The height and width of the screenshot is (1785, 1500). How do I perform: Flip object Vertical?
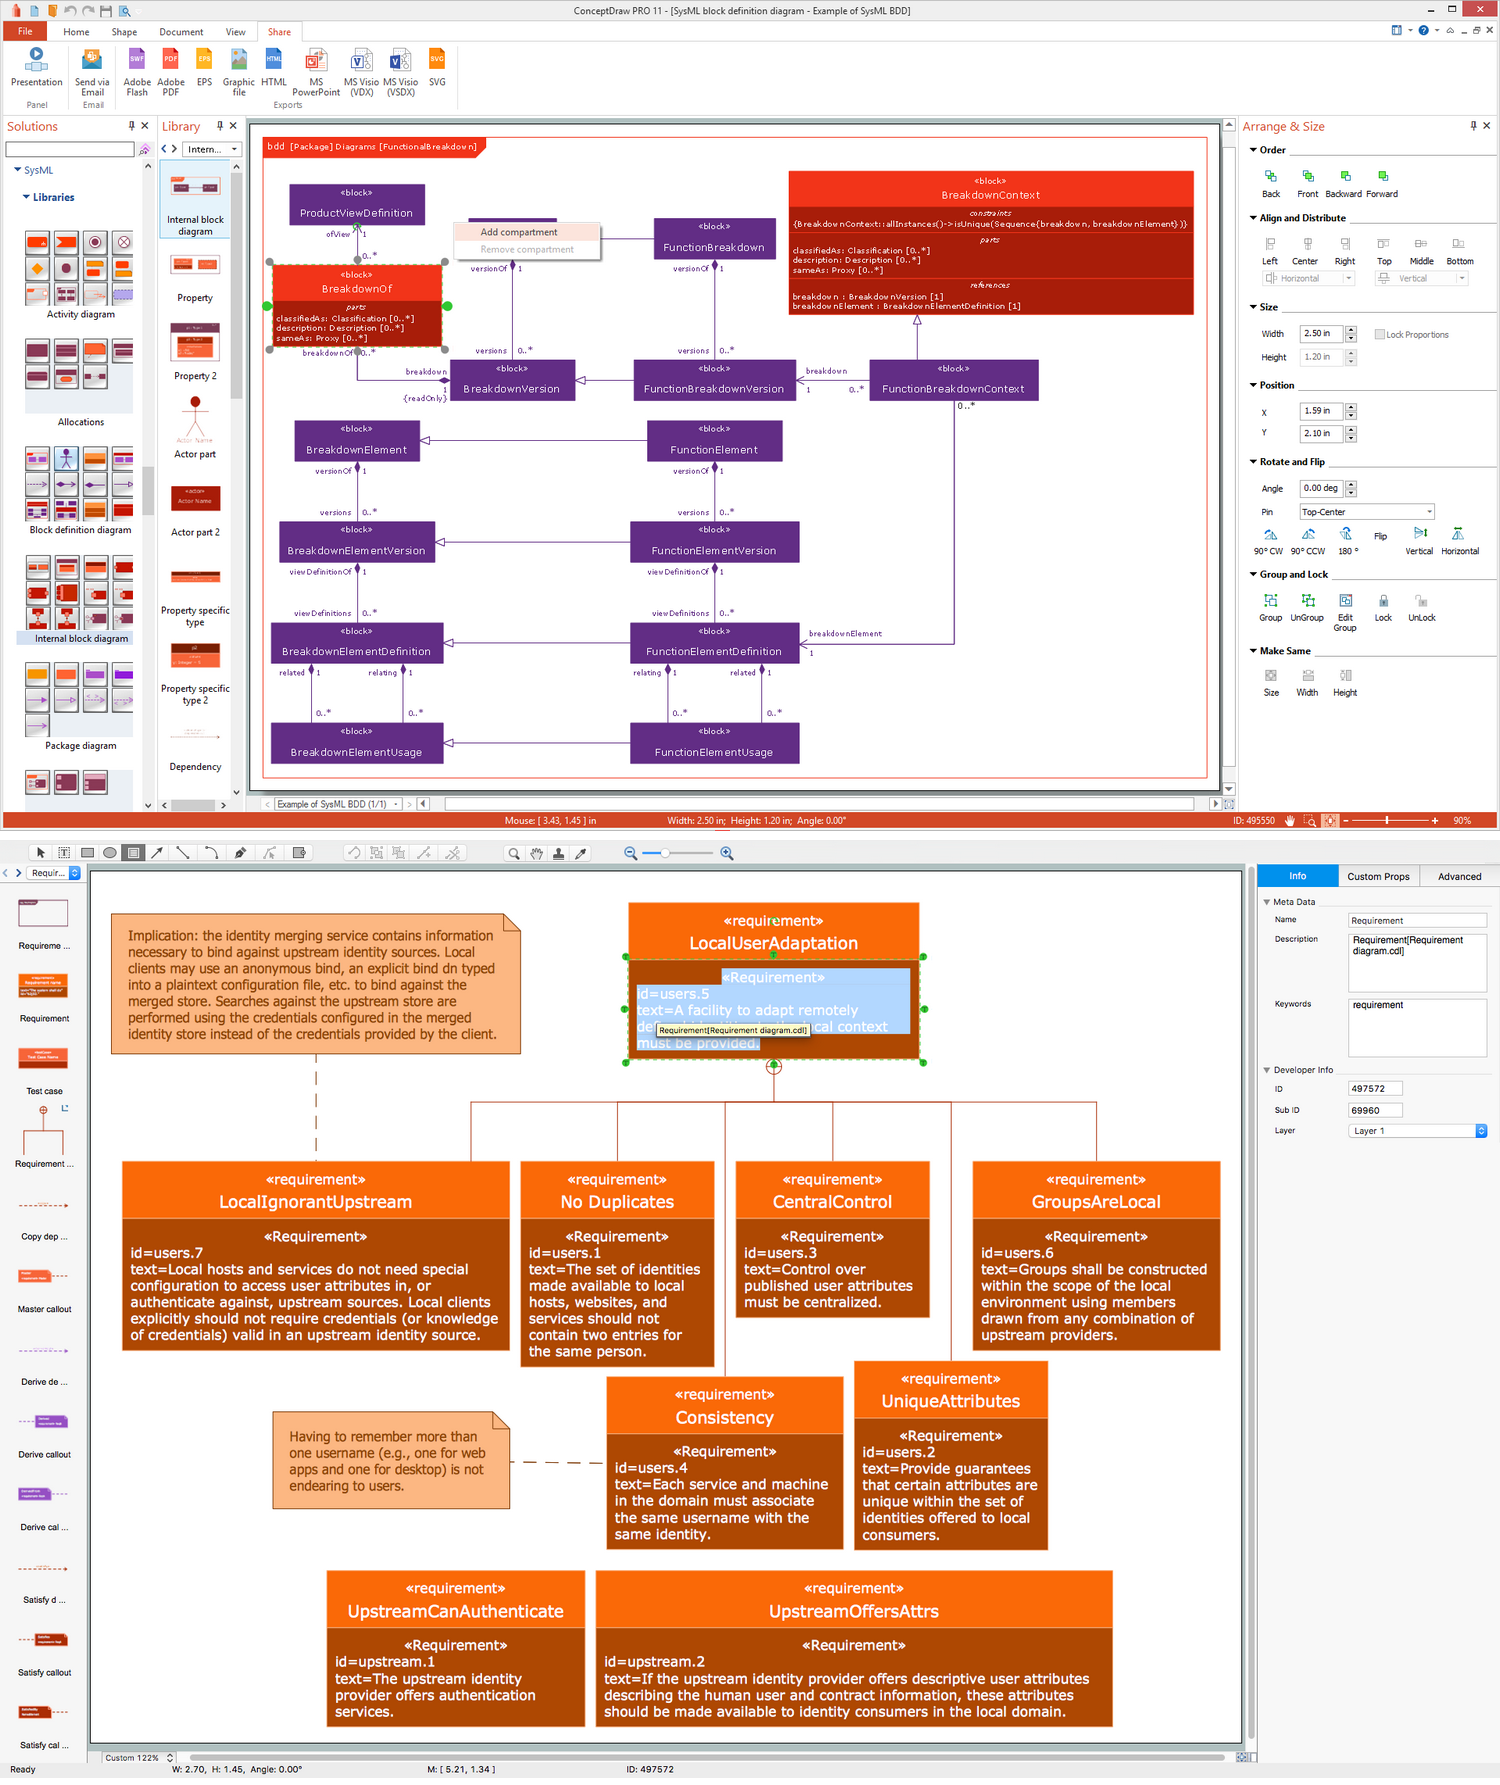tap(1420, 541)
